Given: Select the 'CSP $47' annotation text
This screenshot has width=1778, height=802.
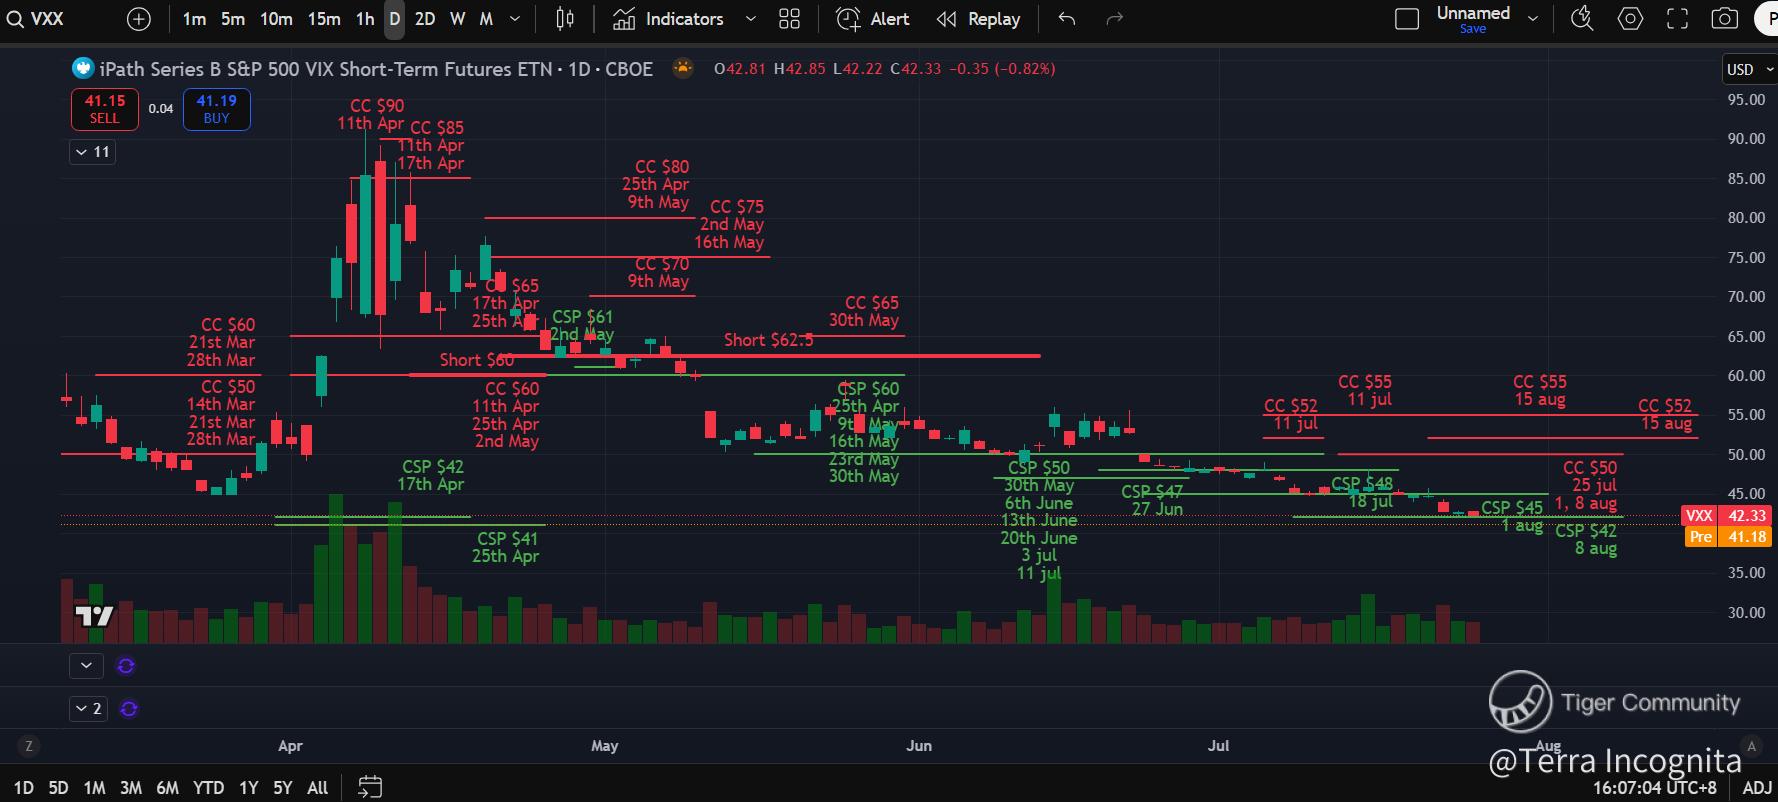Looking at the screenshot, I should [1152, 492].
